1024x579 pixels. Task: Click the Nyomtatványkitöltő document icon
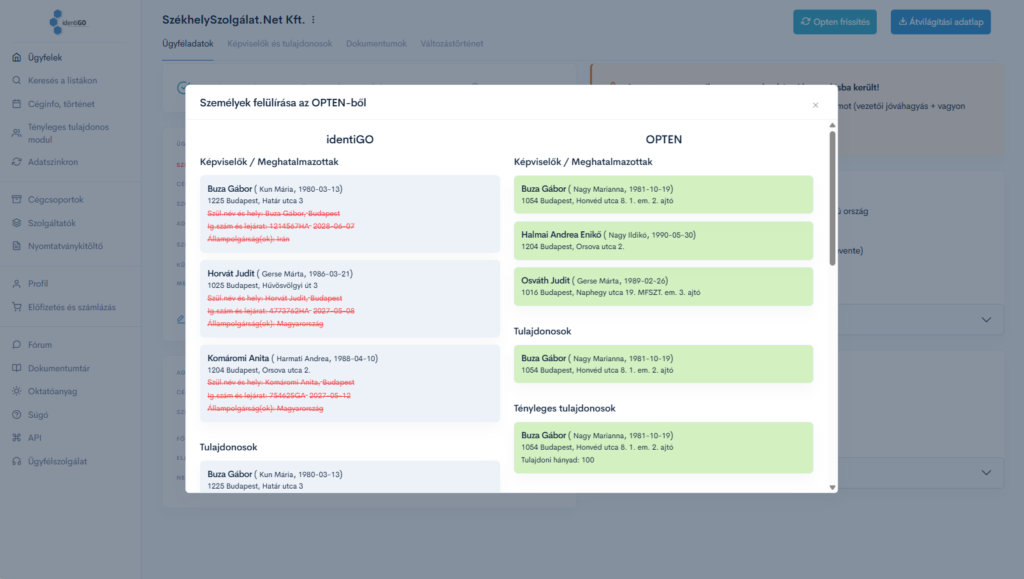coord(16,246)
